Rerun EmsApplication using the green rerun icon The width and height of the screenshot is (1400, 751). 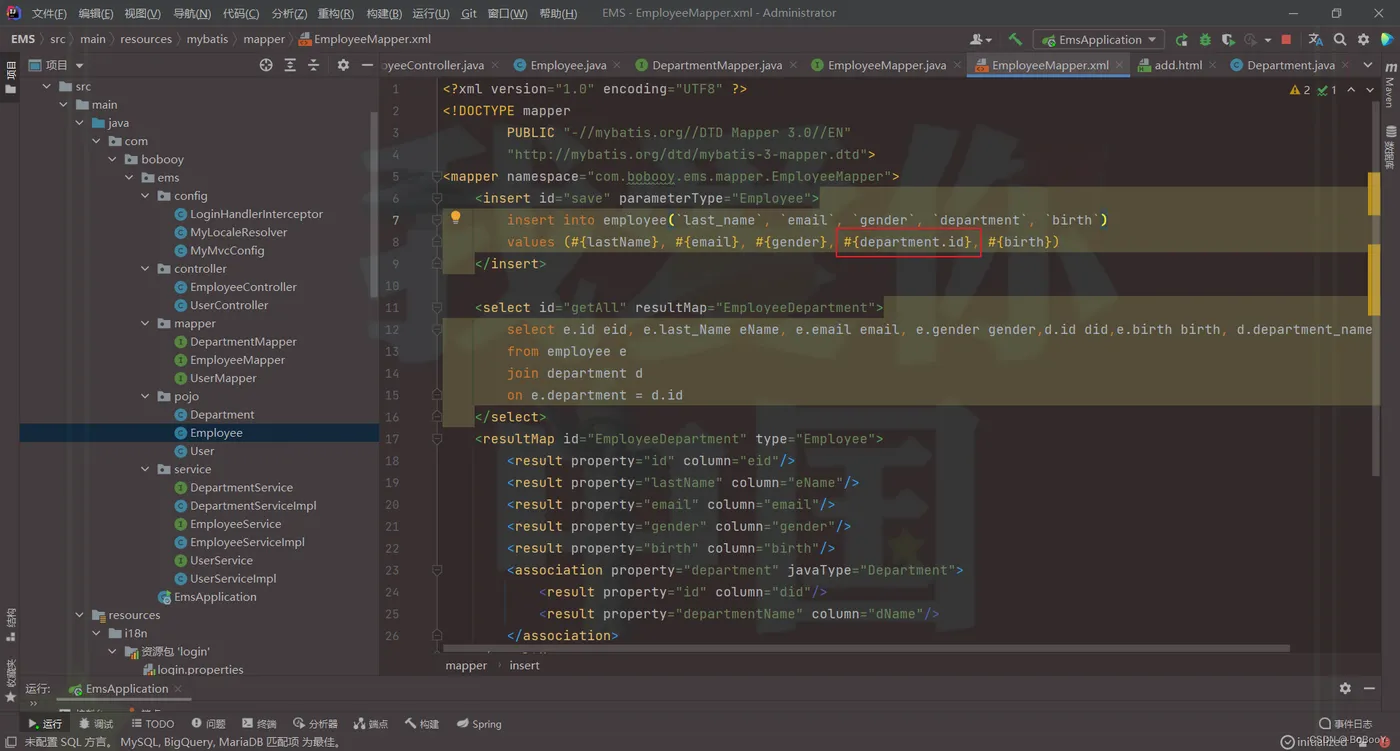1182,40
